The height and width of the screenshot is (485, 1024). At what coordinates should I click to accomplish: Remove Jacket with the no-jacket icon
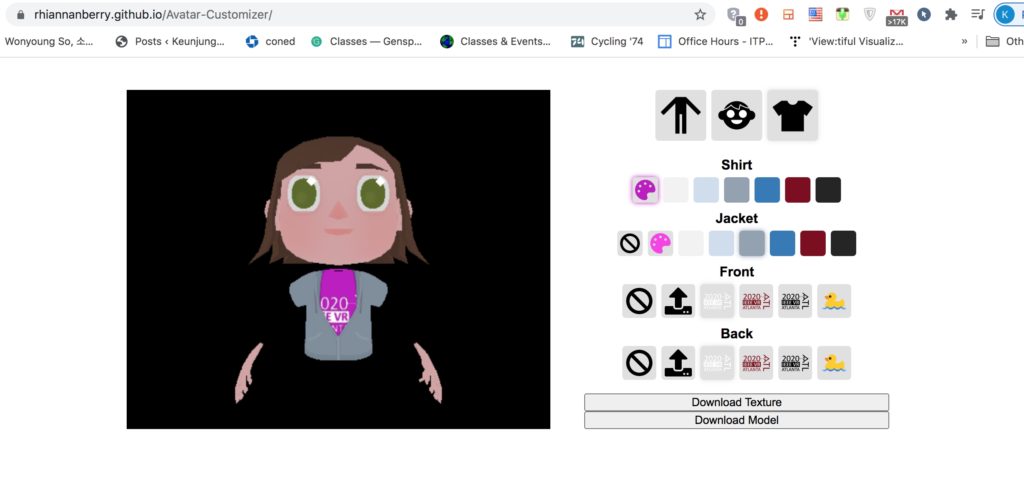630,243
